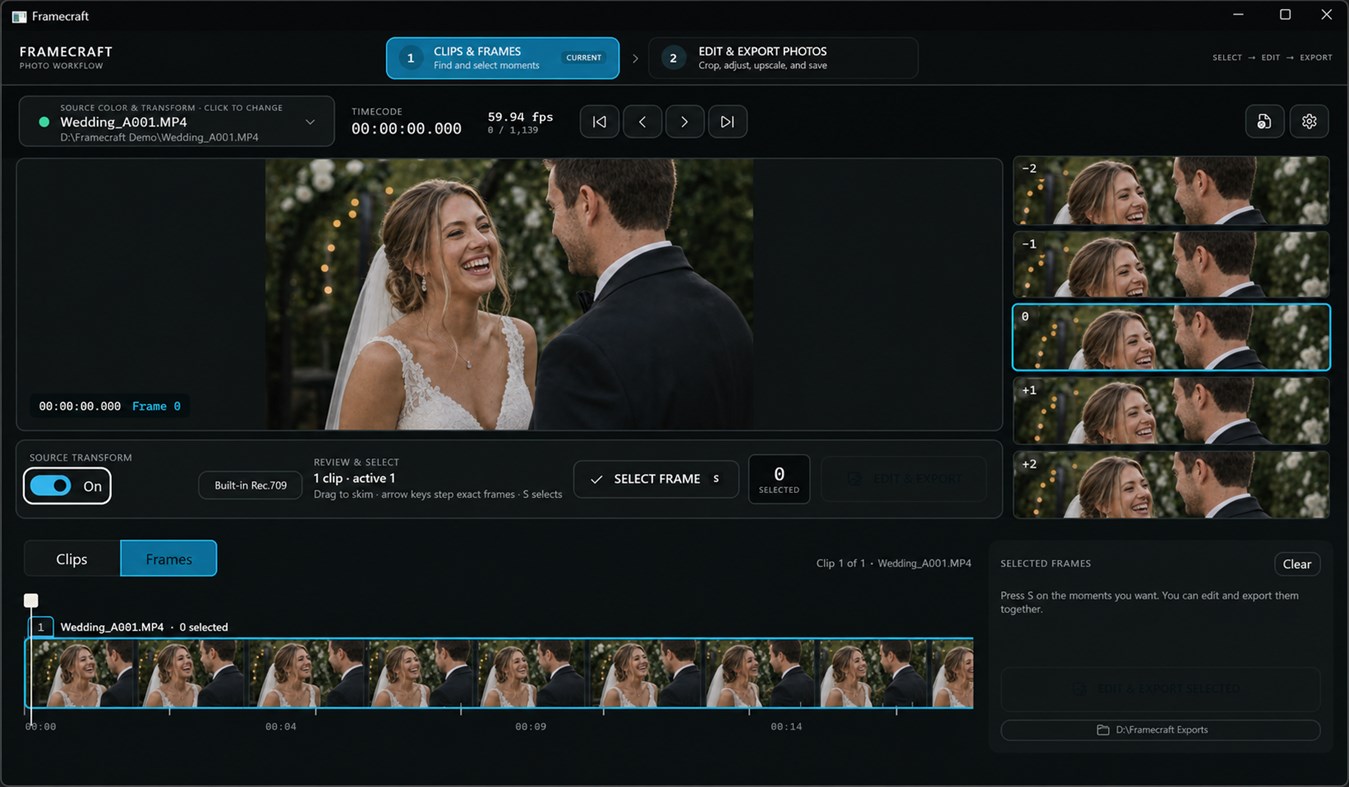Open the Built-in Rec.709 transform selector
The width and height of the screenshot is (1349, 787).
(x=250, y=485)
